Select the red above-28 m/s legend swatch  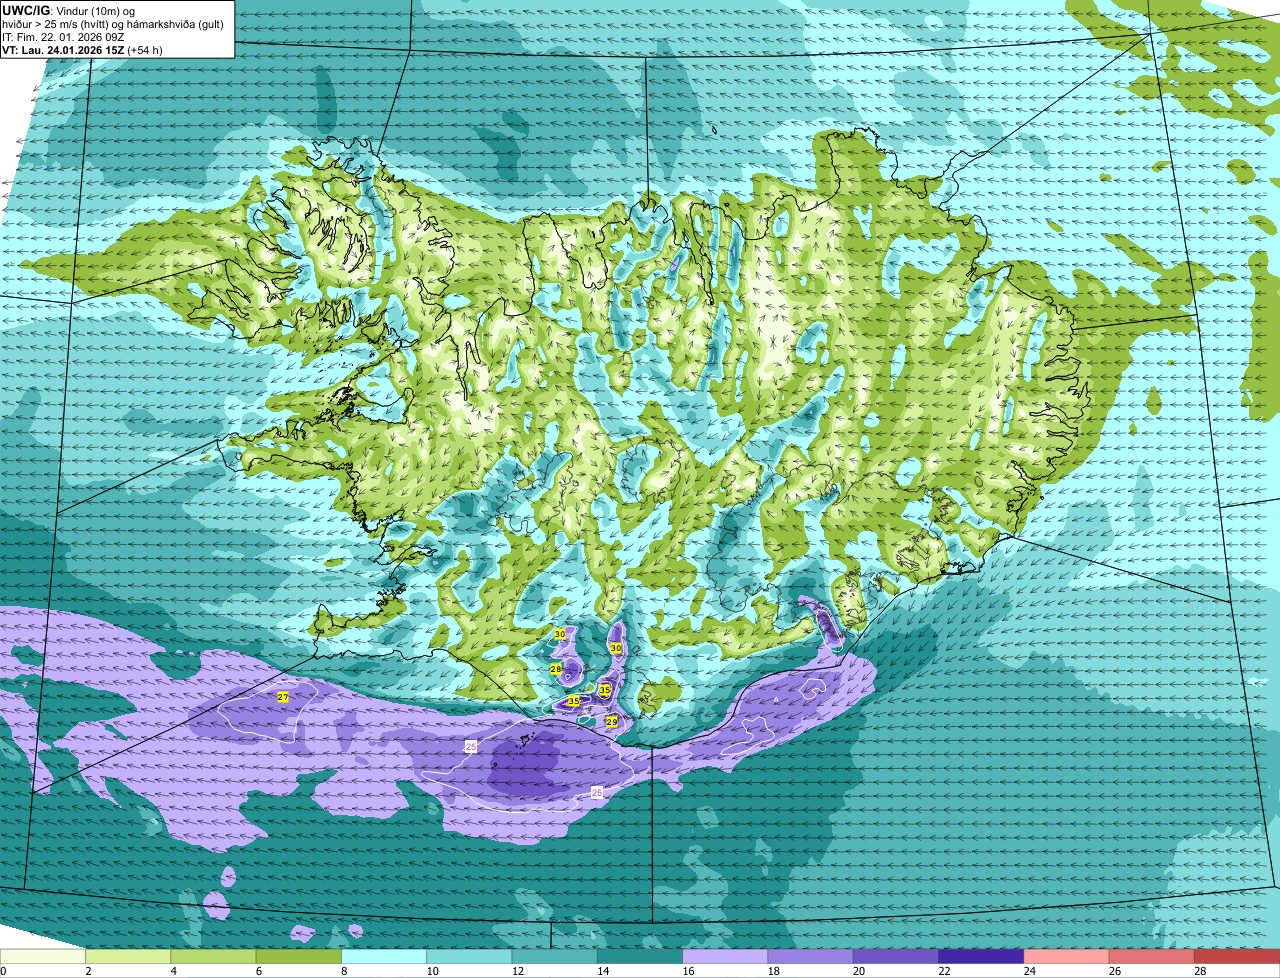point(1237,956)
